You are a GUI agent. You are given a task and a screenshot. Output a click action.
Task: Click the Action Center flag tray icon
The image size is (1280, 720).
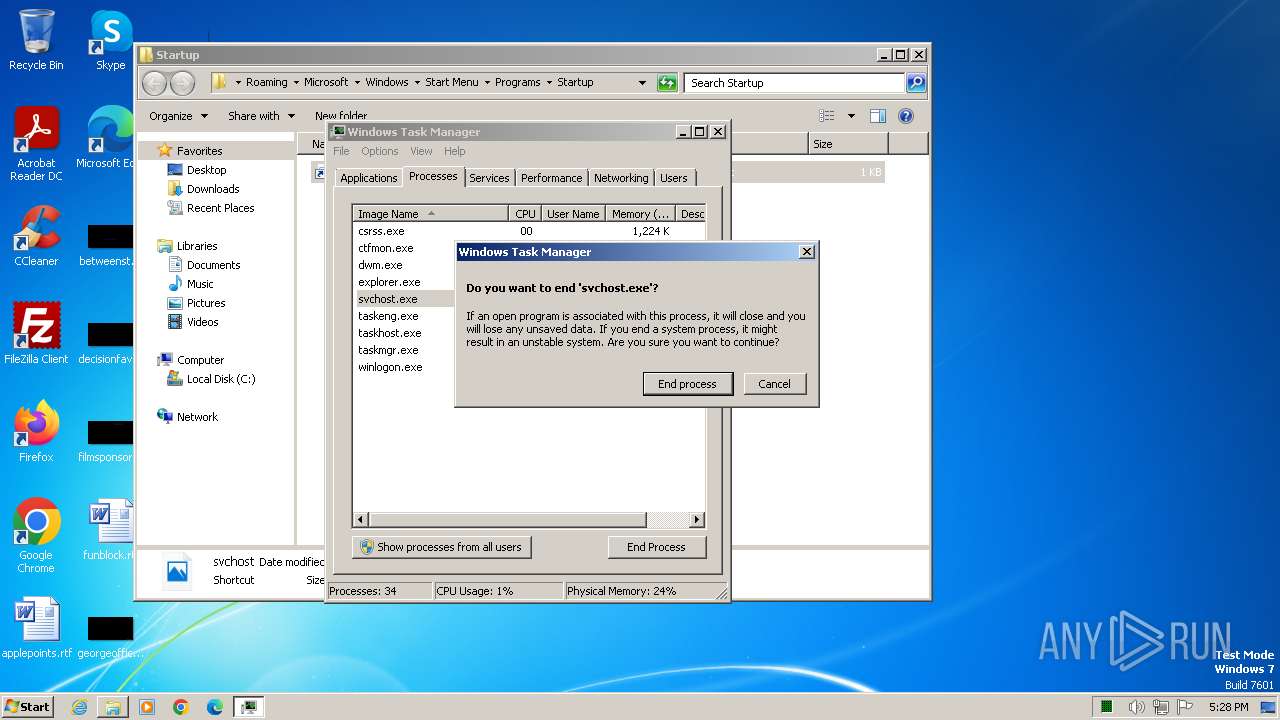coord(1185,707)
